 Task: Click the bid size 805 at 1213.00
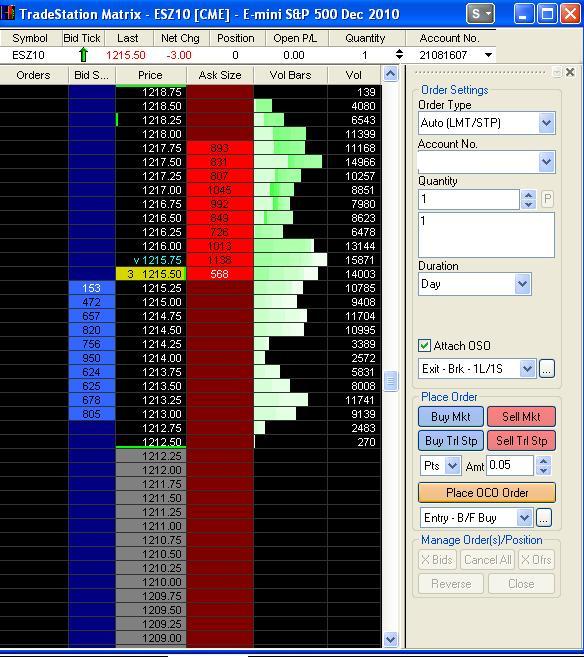[x=92, y=414]
